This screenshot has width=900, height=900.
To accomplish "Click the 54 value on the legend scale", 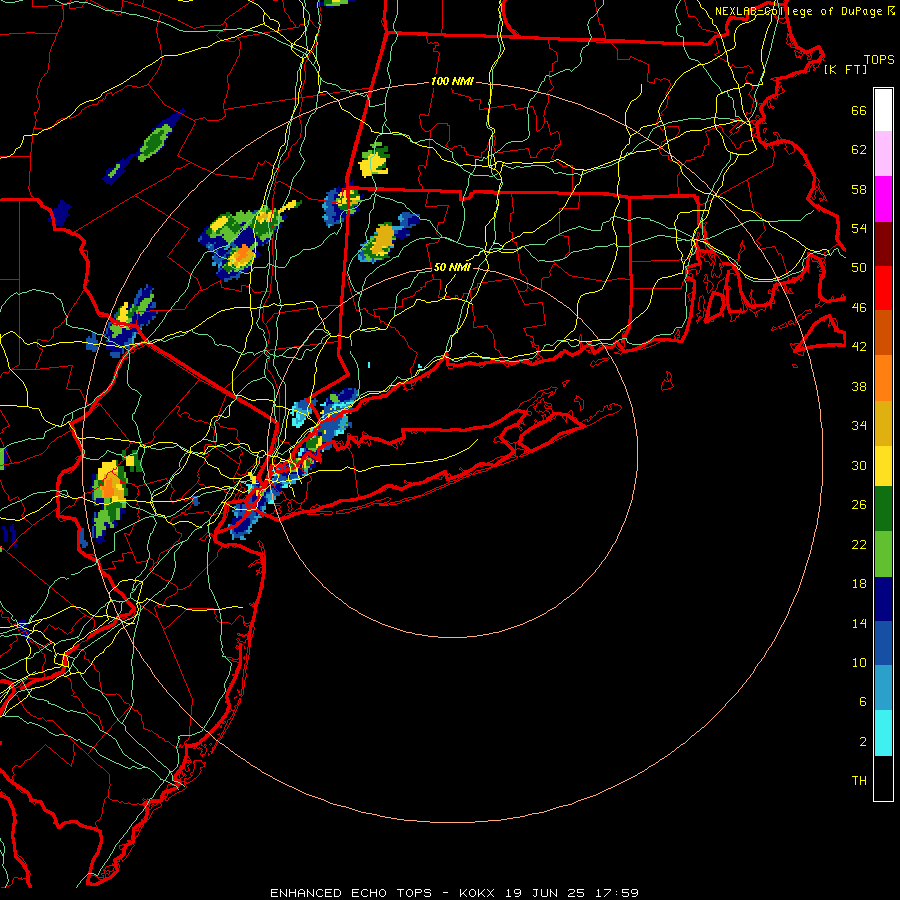I will [859, 228].
